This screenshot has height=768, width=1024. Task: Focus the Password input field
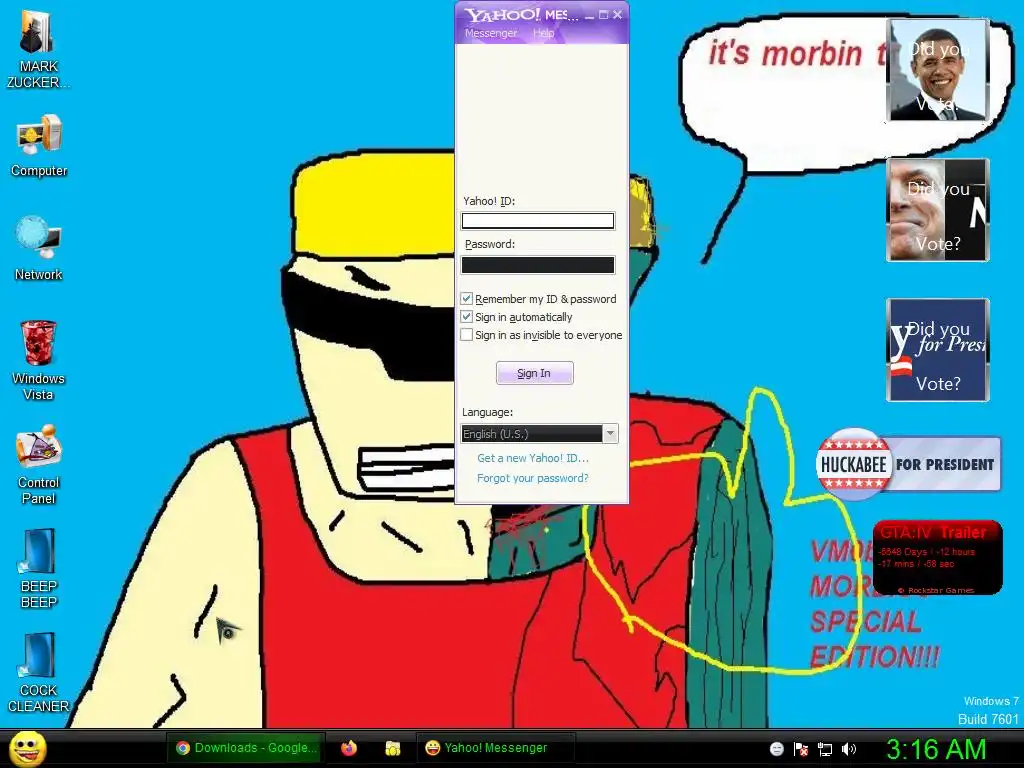coord(537,264)
